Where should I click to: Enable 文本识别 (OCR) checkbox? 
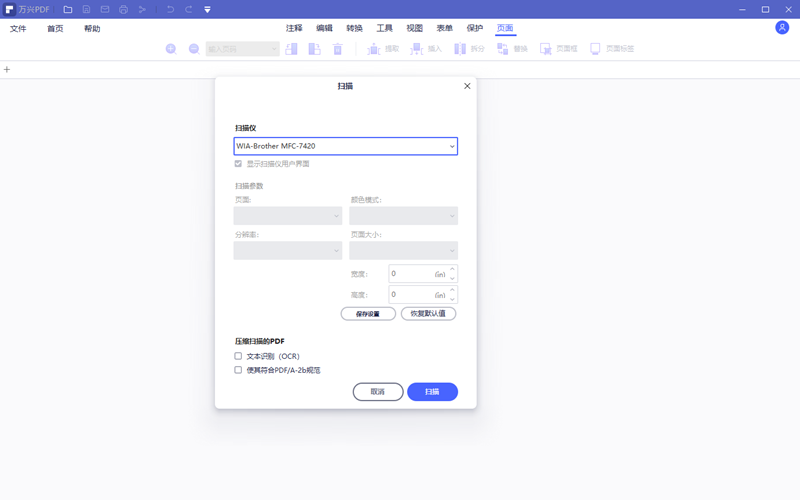(x=238, y=356)
